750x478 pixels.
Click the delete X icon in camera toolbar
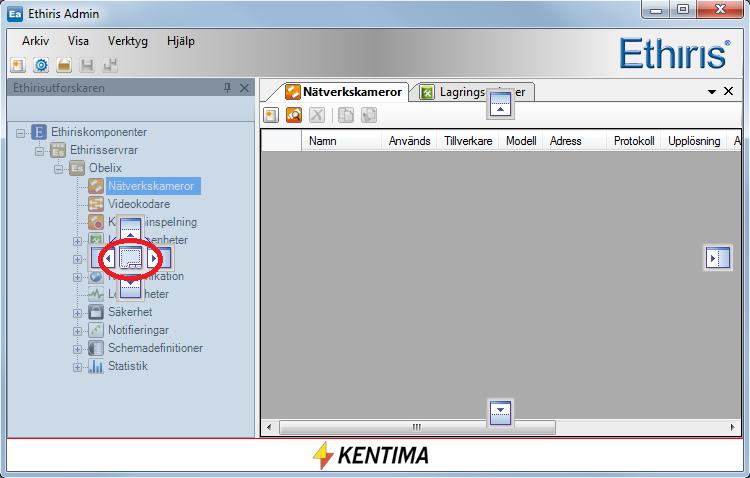317,115
